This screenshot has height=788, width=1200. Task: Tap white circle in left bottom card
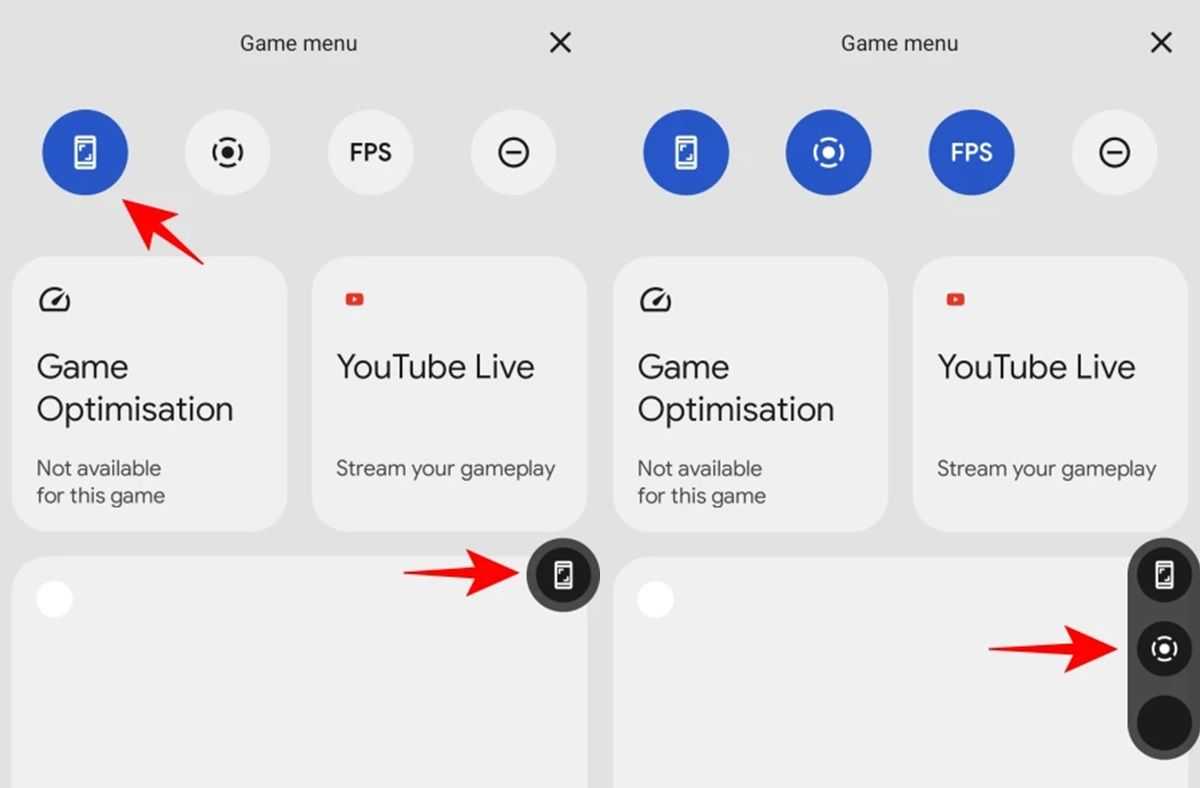tap(54, 599)
